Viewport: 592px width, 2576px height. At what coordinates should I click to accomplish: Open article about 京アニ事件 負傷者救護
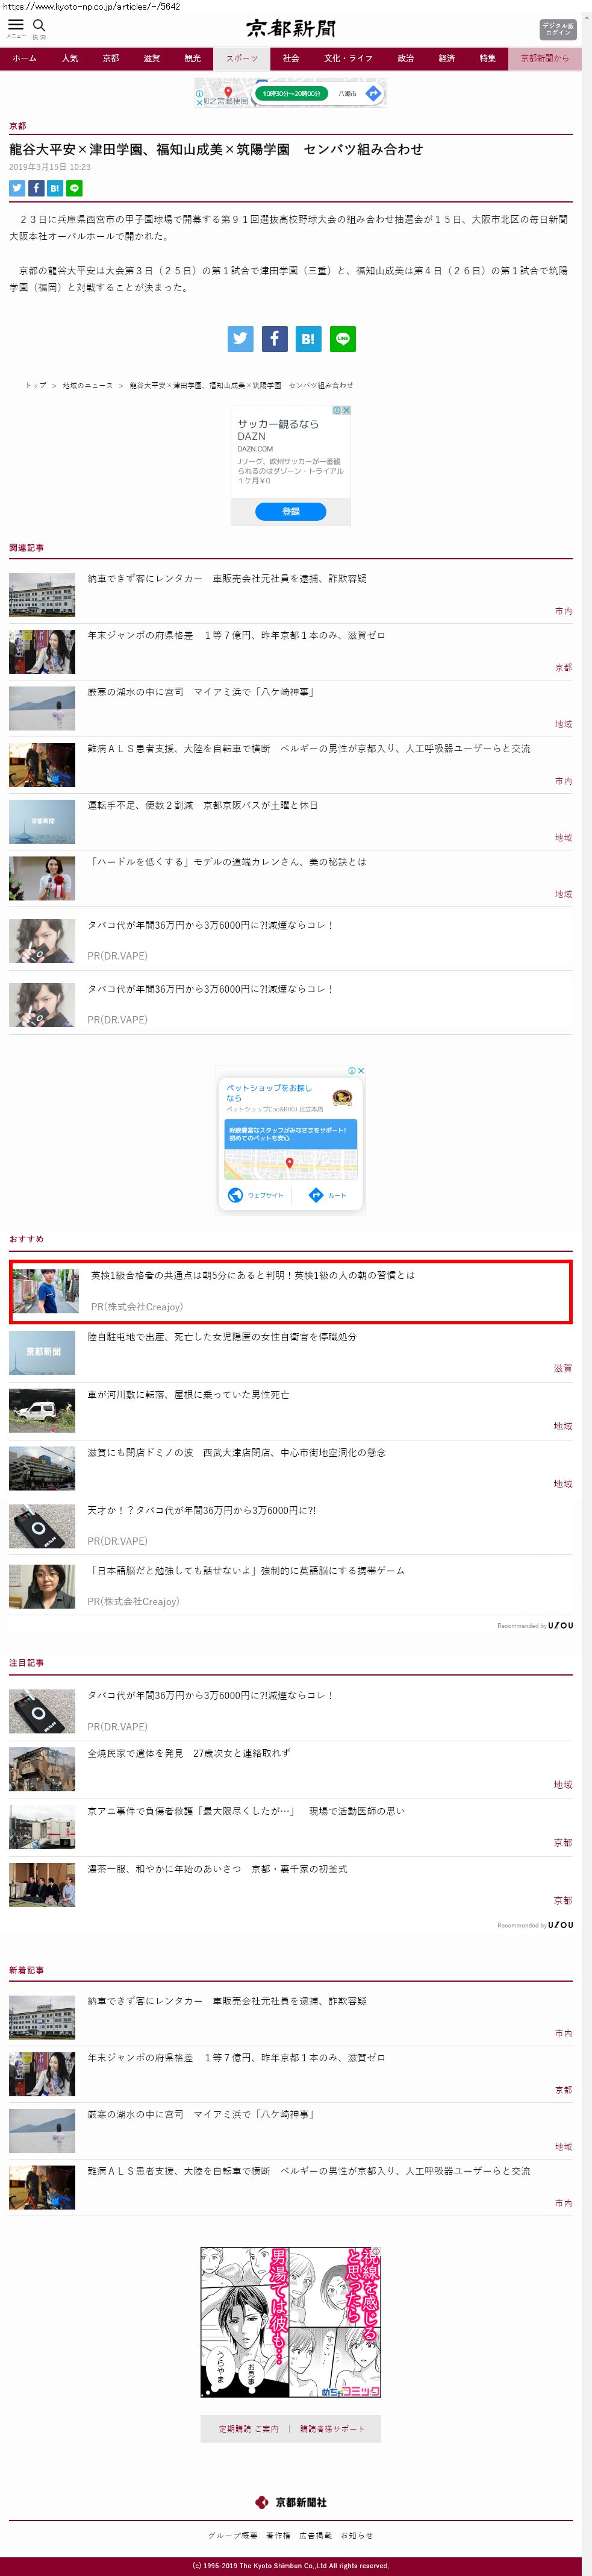[246, 1811]
